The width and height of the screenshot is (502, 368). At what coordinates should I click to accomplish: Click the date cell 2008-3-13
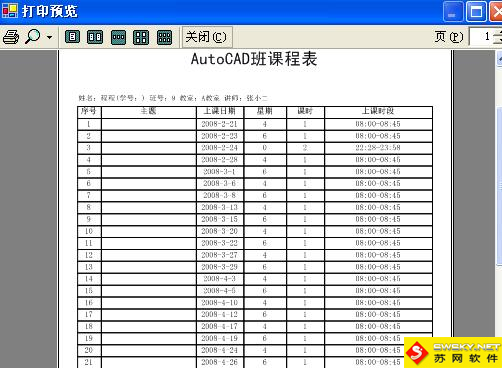pyautogui.click(x=220, y=207)
